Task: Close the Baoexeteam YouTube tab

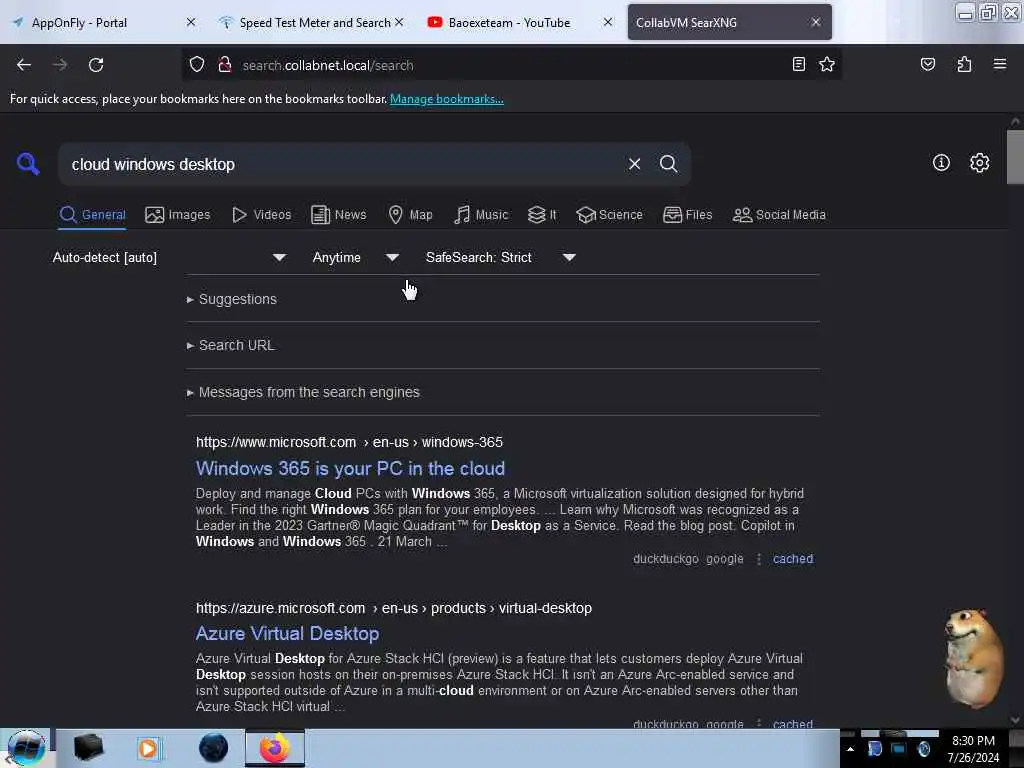Action: [607, 22]
